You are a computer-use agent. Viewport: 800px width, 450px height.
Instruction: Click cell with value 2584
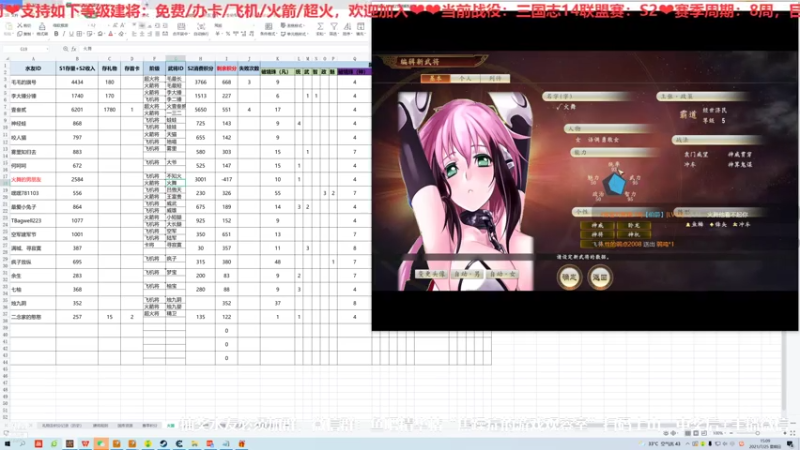77,180
